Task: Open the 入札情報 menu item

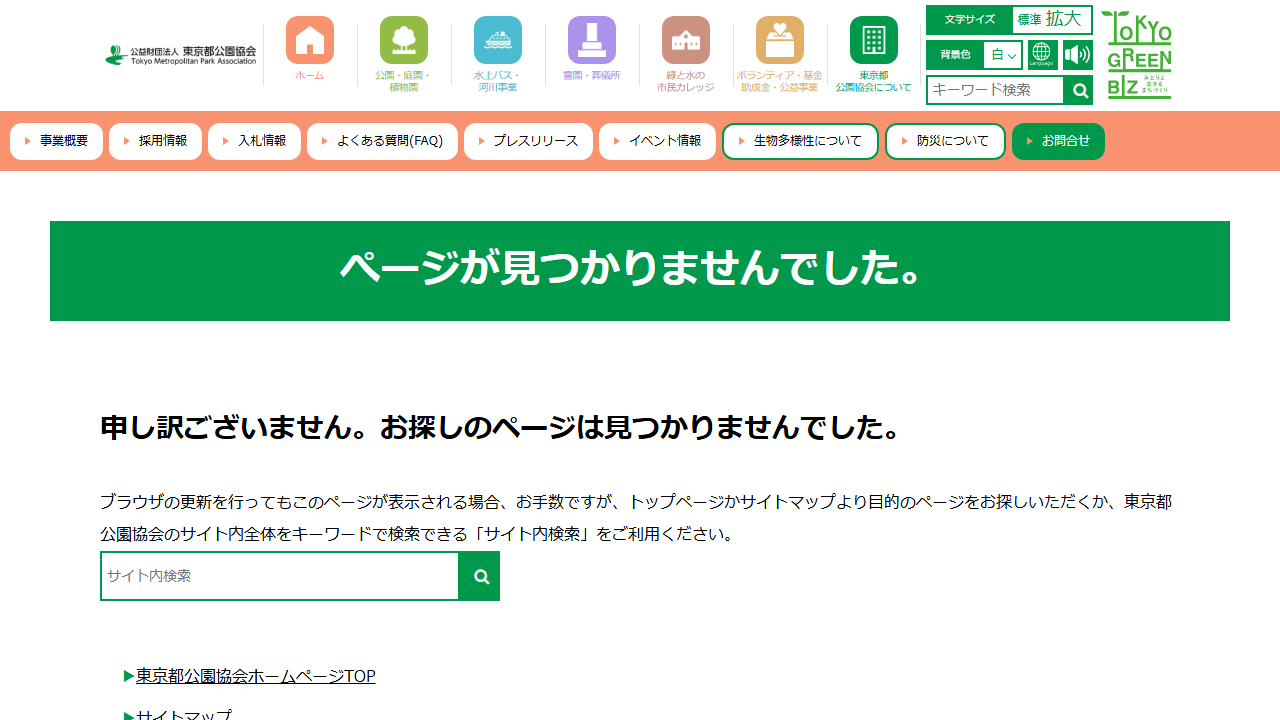Action: pyautogui.click(x=254, y=141)
